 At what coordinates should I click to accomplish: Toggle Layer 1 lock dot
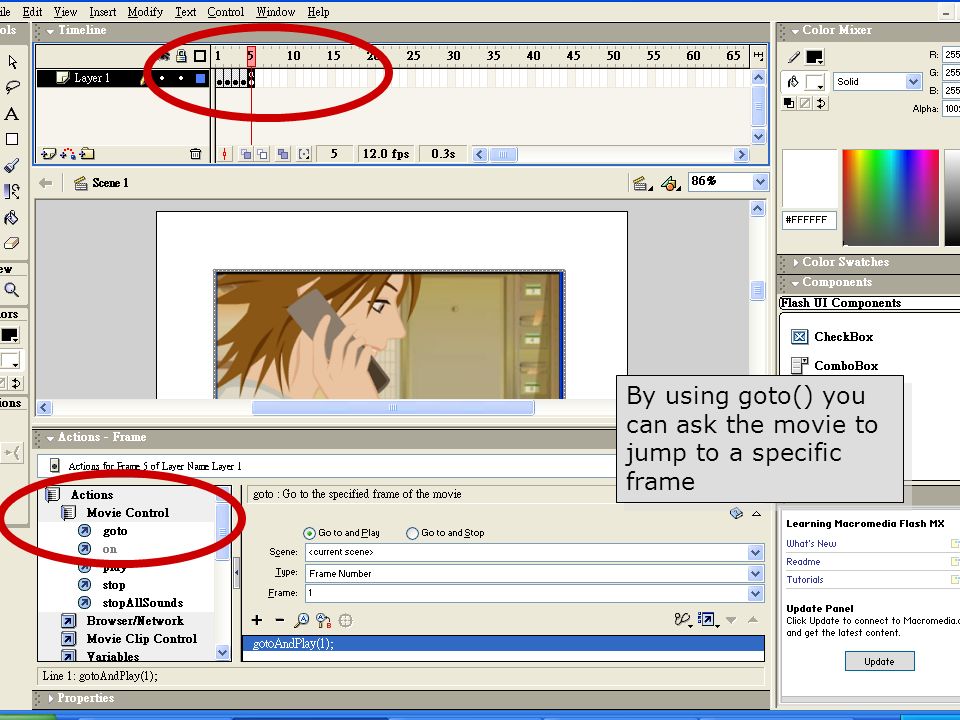click(181, 78)
